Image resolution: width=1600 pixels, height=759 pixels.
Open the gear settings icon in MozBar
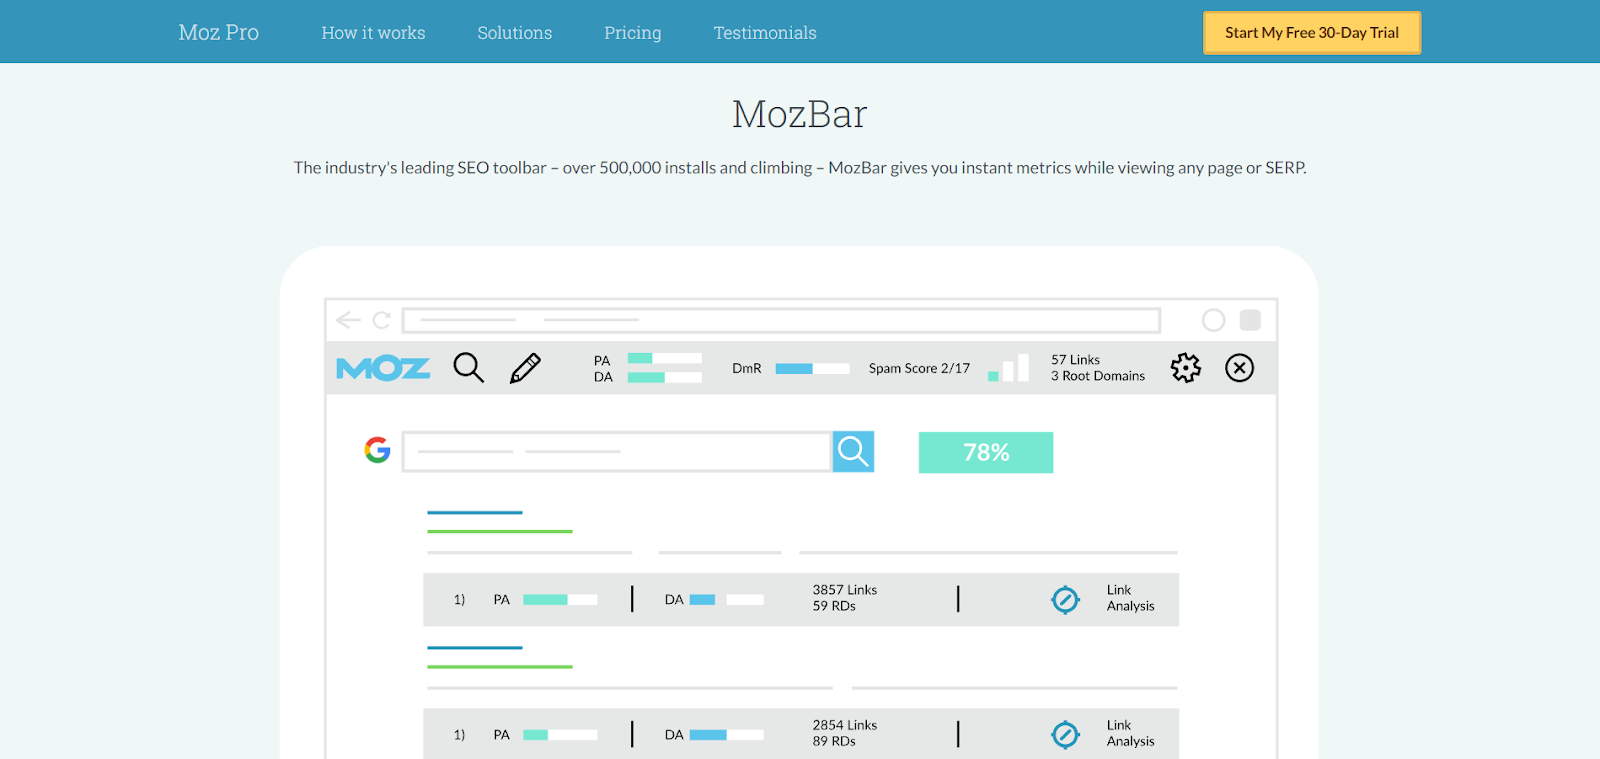click(x=1186, y=368)
